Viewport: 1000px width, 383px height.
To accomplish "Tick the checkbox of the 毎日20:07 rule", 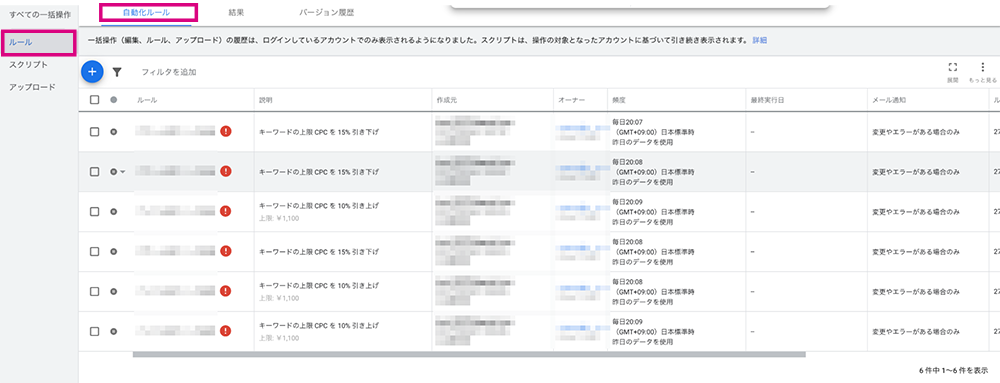I will pos(94,132).
